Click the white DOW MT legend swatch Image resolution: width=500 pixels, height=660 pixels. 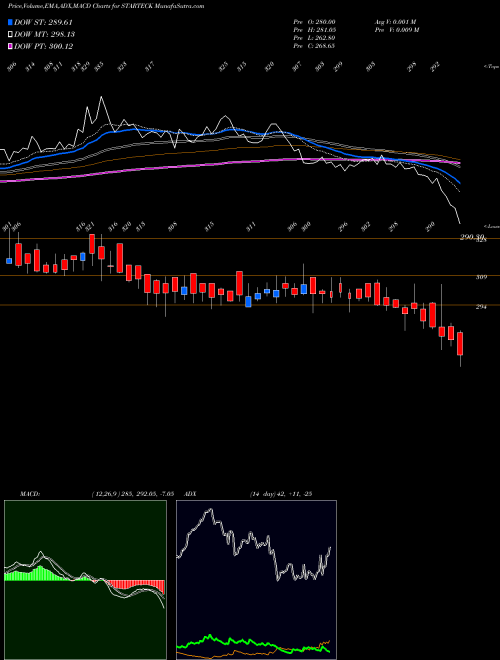tap(10, 34)
